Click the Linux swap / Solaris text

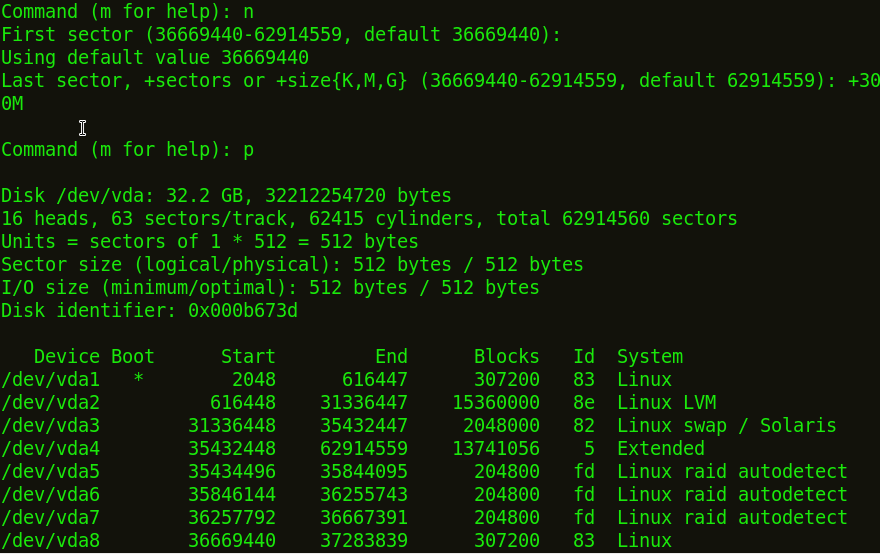(727, 426)
